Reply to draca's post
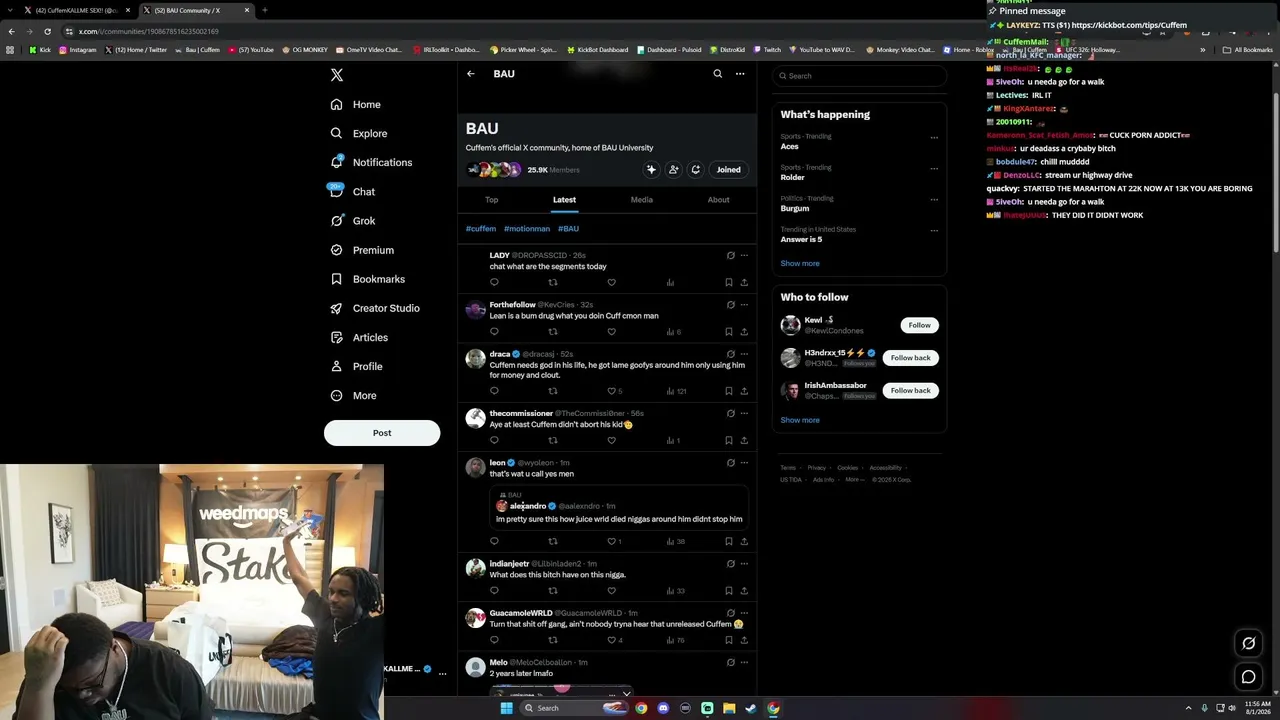Viewport: 1280px width, 720px height. click(x=494, y=391)
